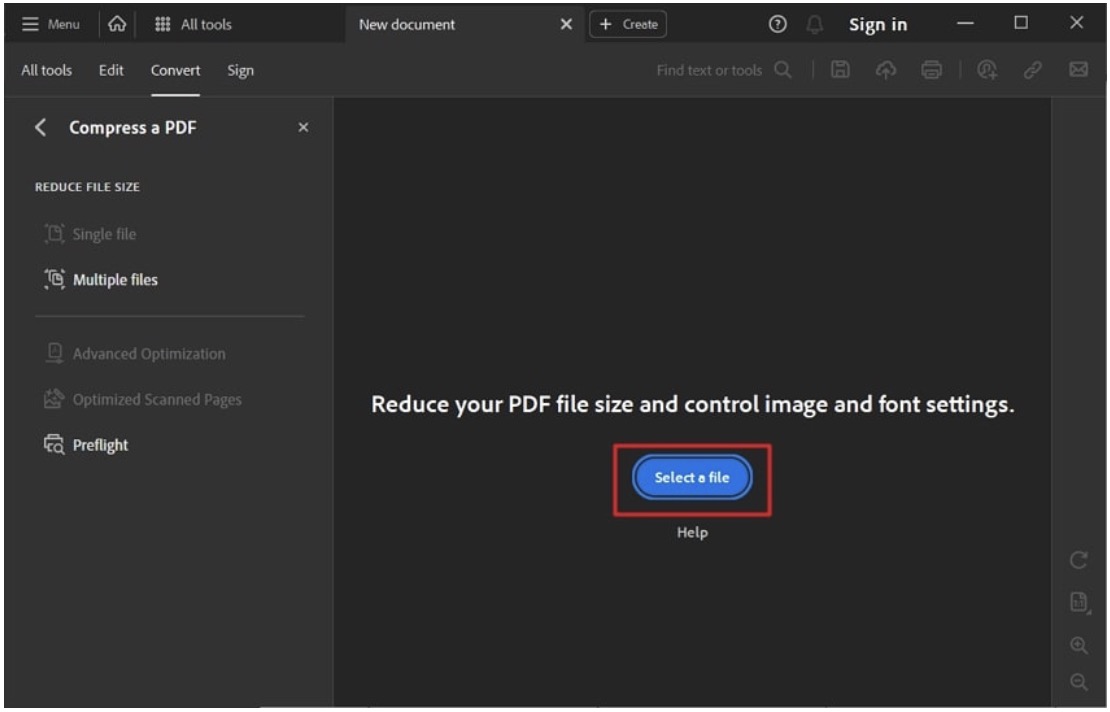Click the notifications bell icon
The image size is (1110, 712).
pyautogui.click(x=813, y=24)
